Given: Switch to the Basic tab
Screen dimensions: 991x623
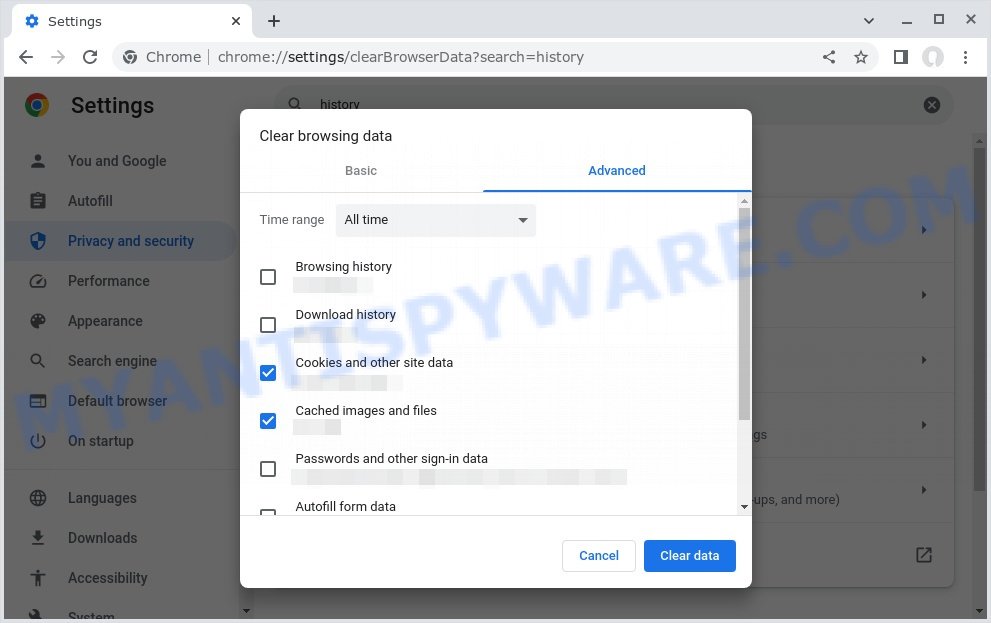Looking at the screenshot, I should [x=361, y=171].
